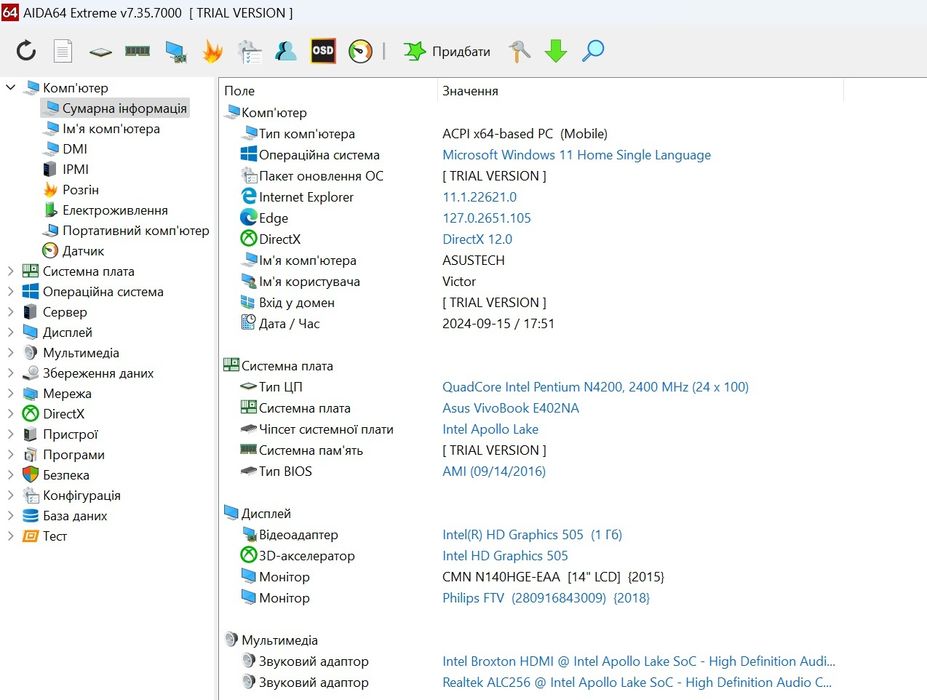This screenshot has width=927, height=700.
Task: Expand the DirectX tree node
Action: coord(11,414)
